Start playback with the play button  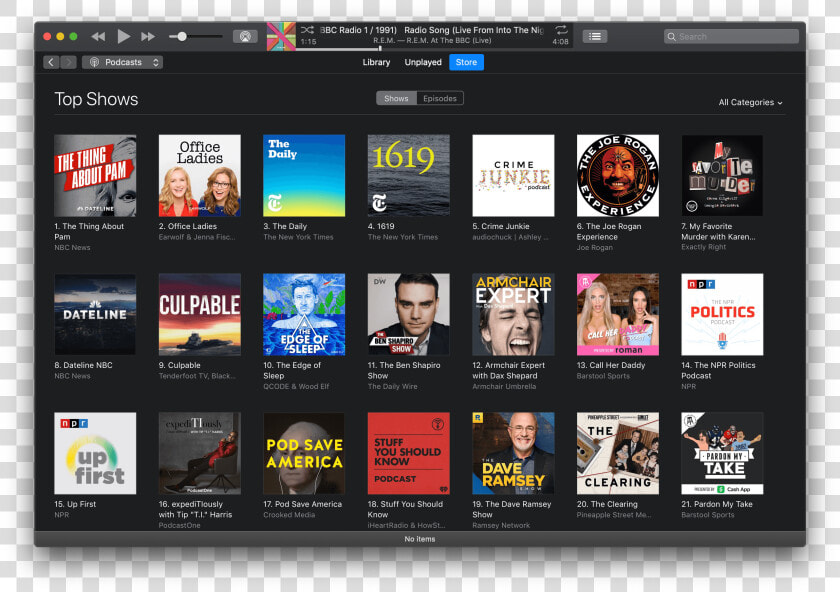(124, 36)
